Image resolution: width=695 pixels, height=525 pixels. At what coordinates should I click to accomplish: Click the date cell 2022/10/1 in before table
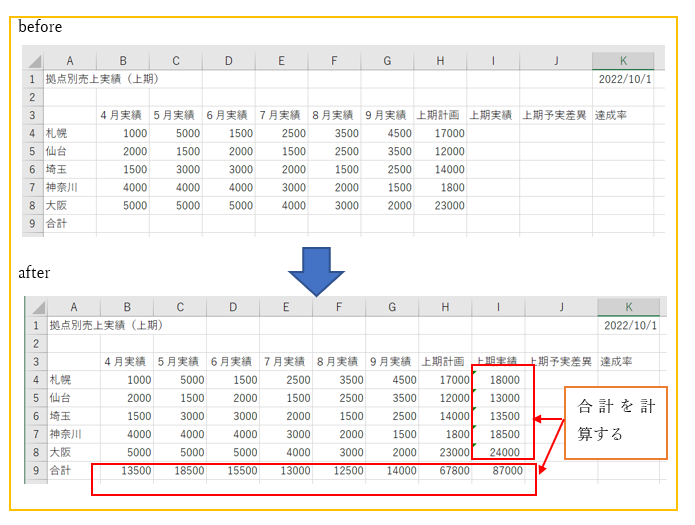[622, 79]
